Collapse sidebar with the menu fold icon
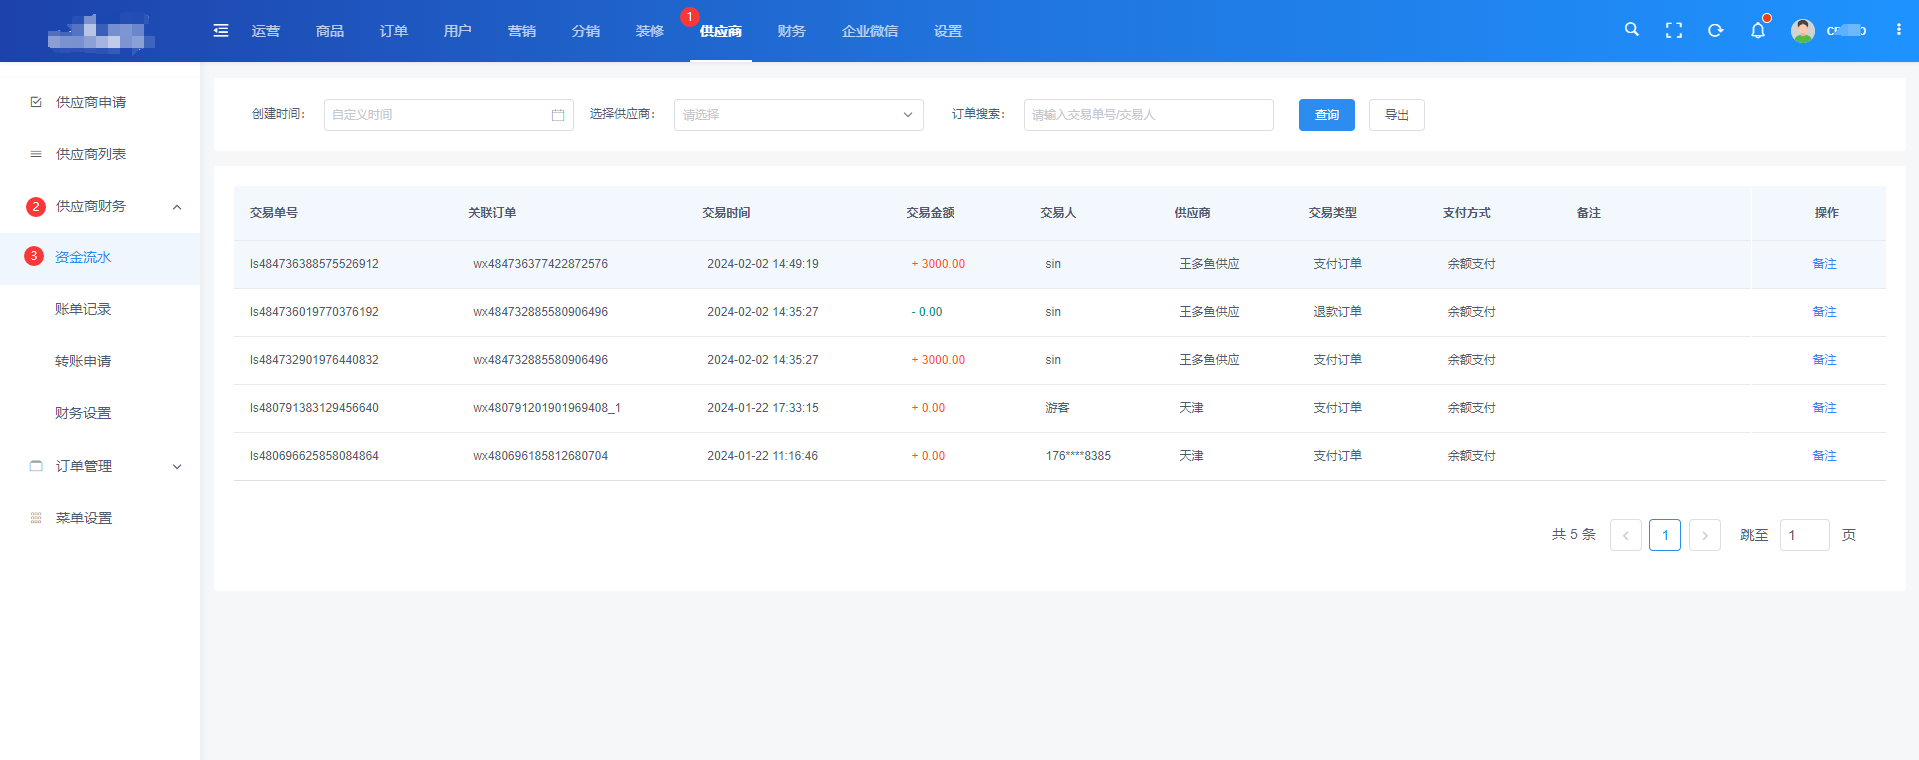Viewport: 1919px width, 760px height. tap(221, 31)
